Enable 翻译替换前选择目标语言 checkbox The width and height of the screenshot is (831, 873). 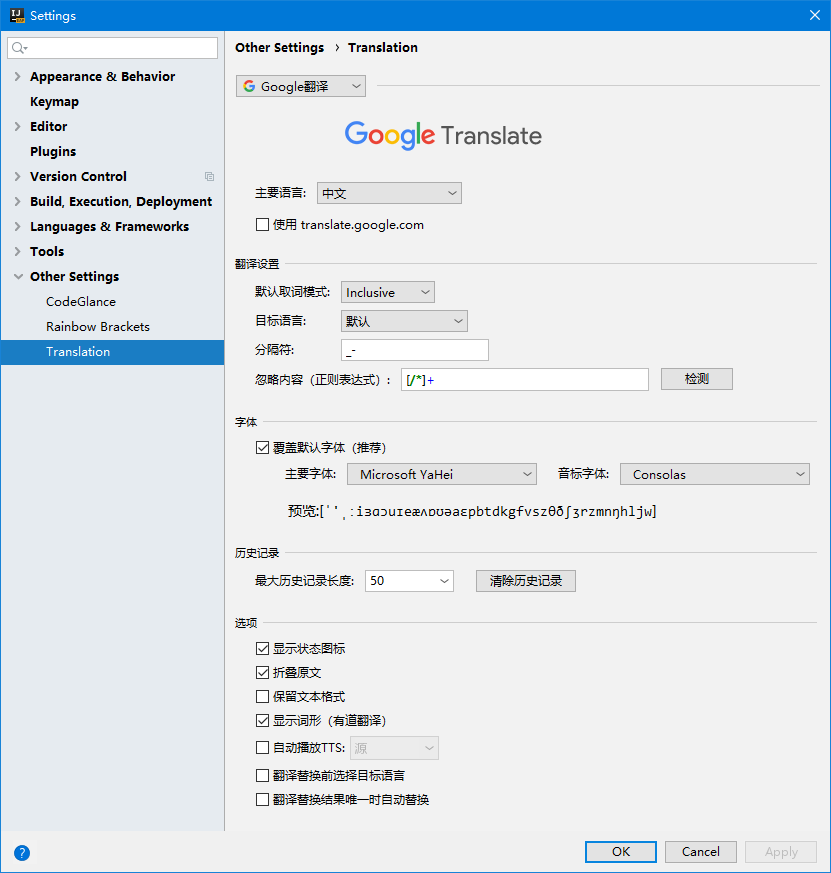coord(262,775)
